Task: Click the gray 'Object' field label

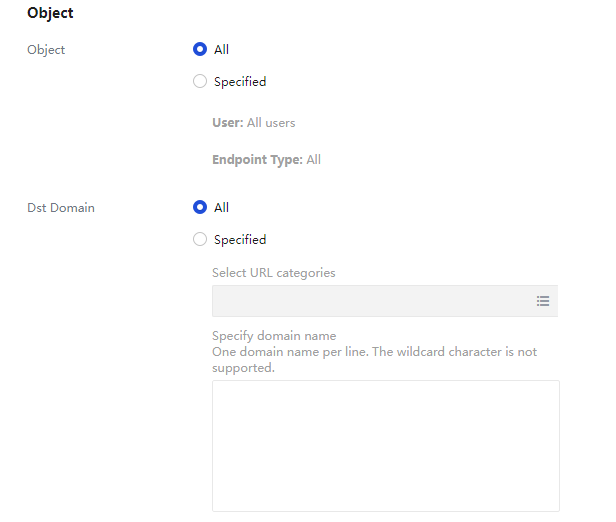Action: point(46,50)
